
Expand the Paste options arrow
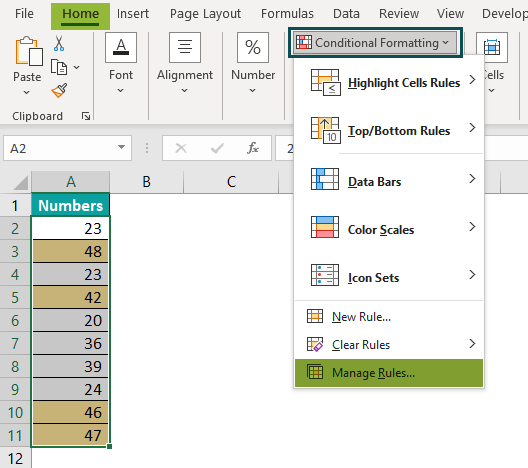coord(27,92)
